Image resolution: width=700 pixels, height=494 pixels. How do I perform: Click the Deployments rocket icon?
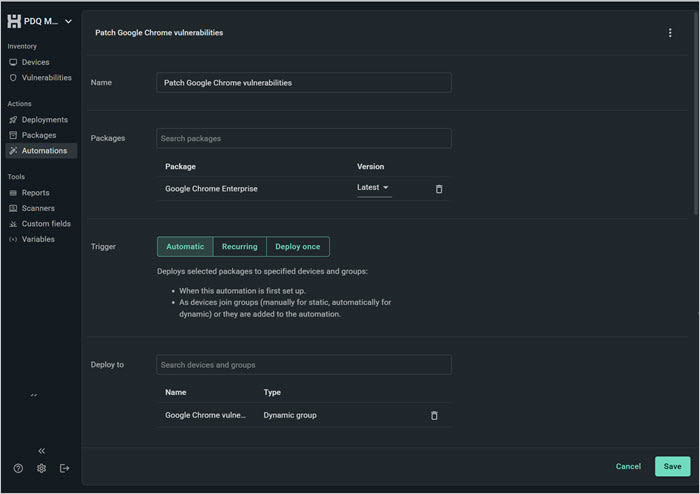(x=13, y=120)
